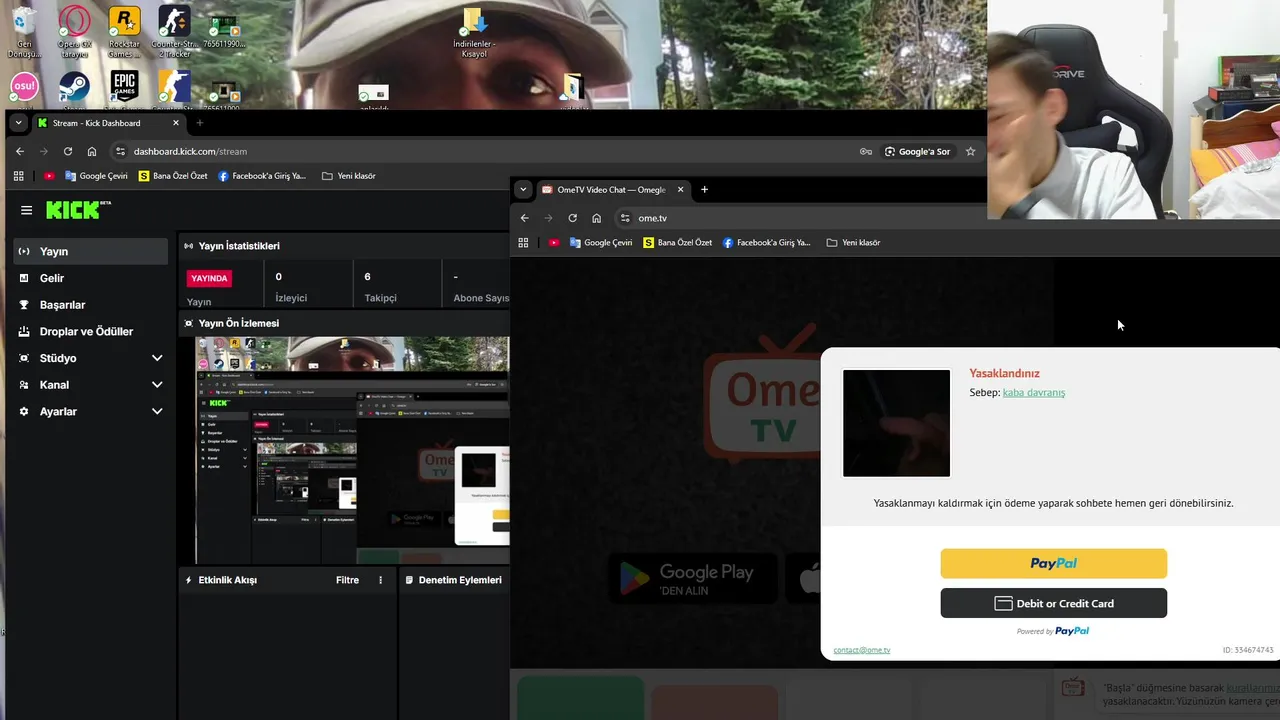1280x720 pixels.
Task: Click the home button in the Kick window
Action: pos(92,151)
